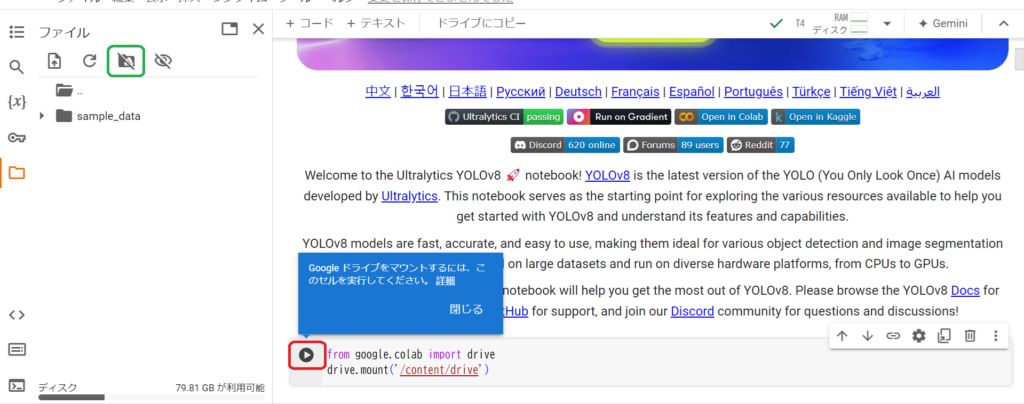Go to parent directory '..' folder
The width and height of the screenshot is (1024, 404).
click(x=69, y=91)
